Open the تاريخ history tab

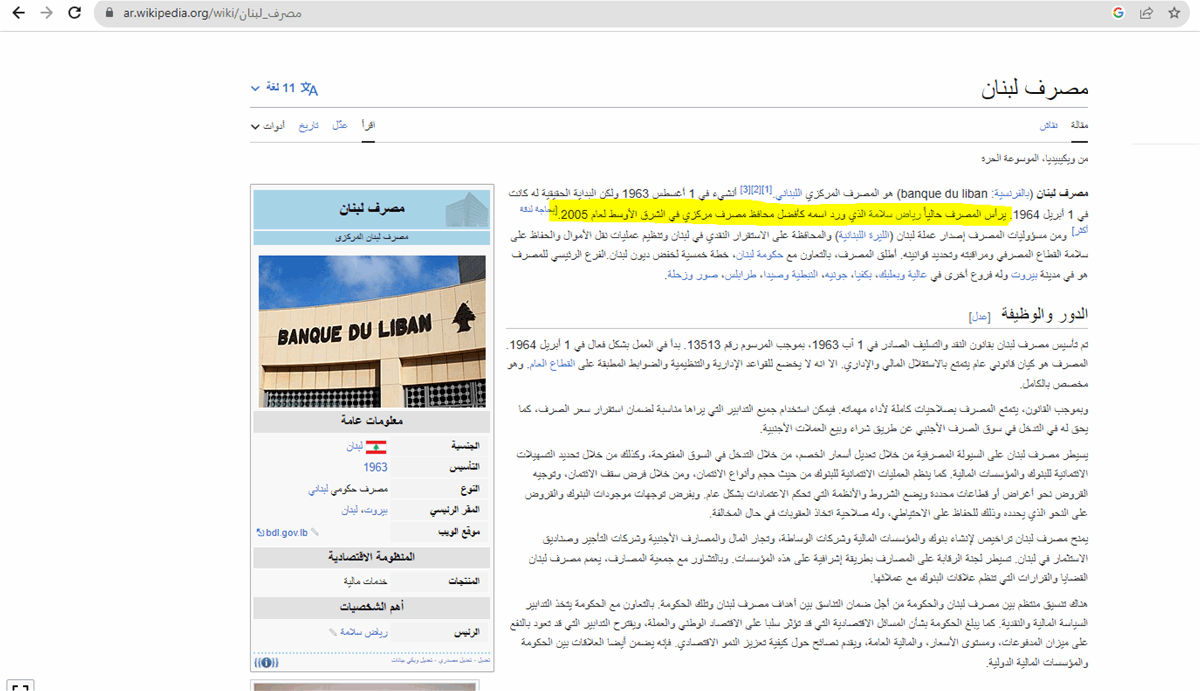[x=310, y=126]
